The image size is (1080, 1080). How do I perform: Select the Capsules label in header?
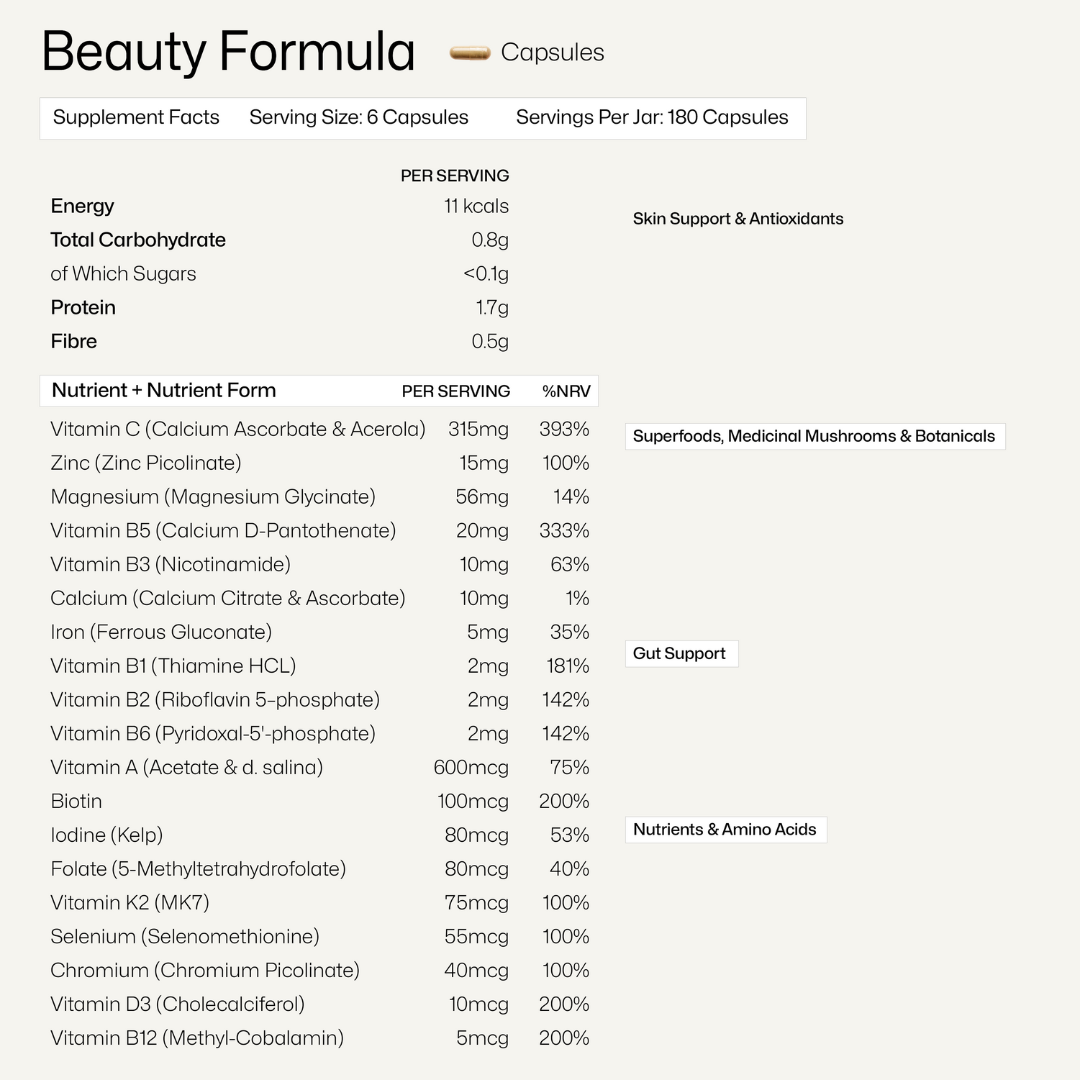click(x=552, y=53)
